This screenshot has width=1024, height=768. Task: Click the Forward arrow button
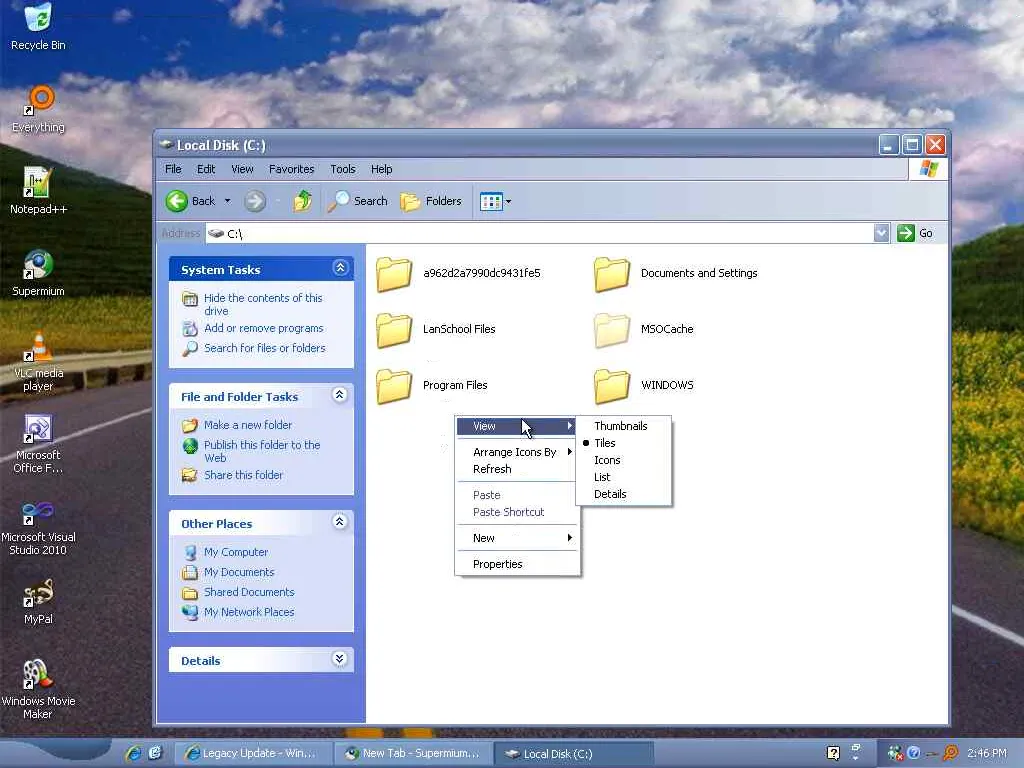(255, 201)
